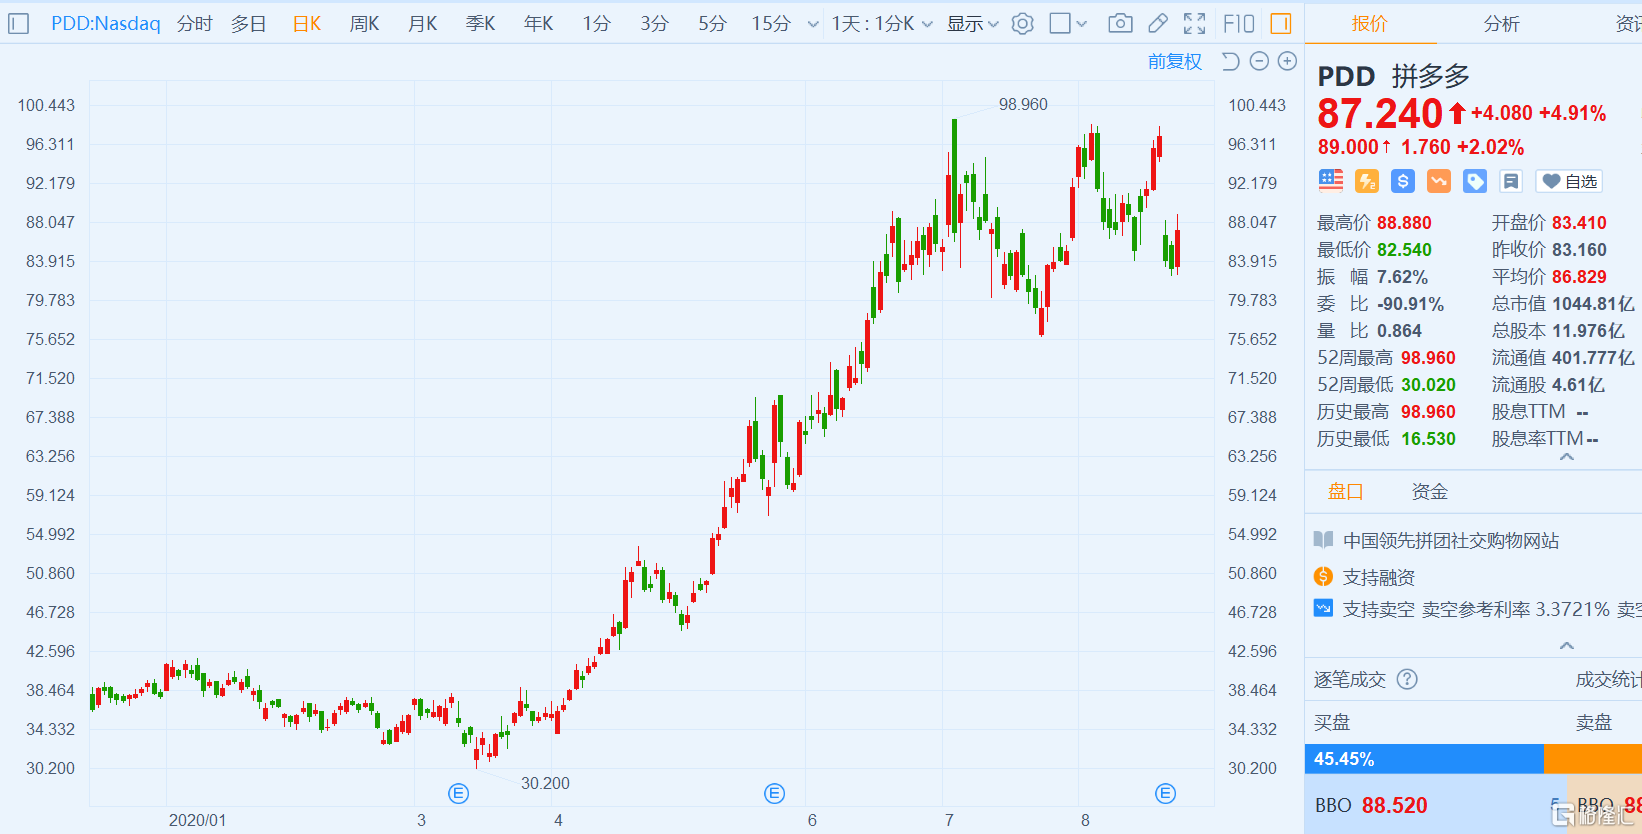Switch to 分时 intraday chart
1642x834 pixels.
tap(195, 23)
